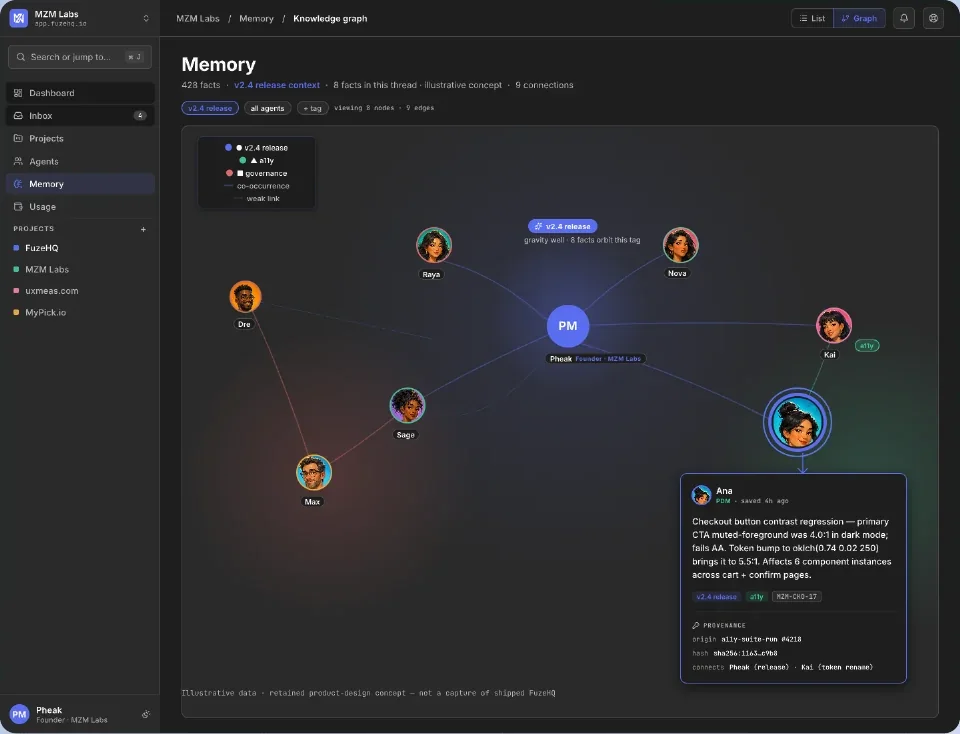
Task: Expand the MZM Labs workspace switcher
Action: pos(146,18)
